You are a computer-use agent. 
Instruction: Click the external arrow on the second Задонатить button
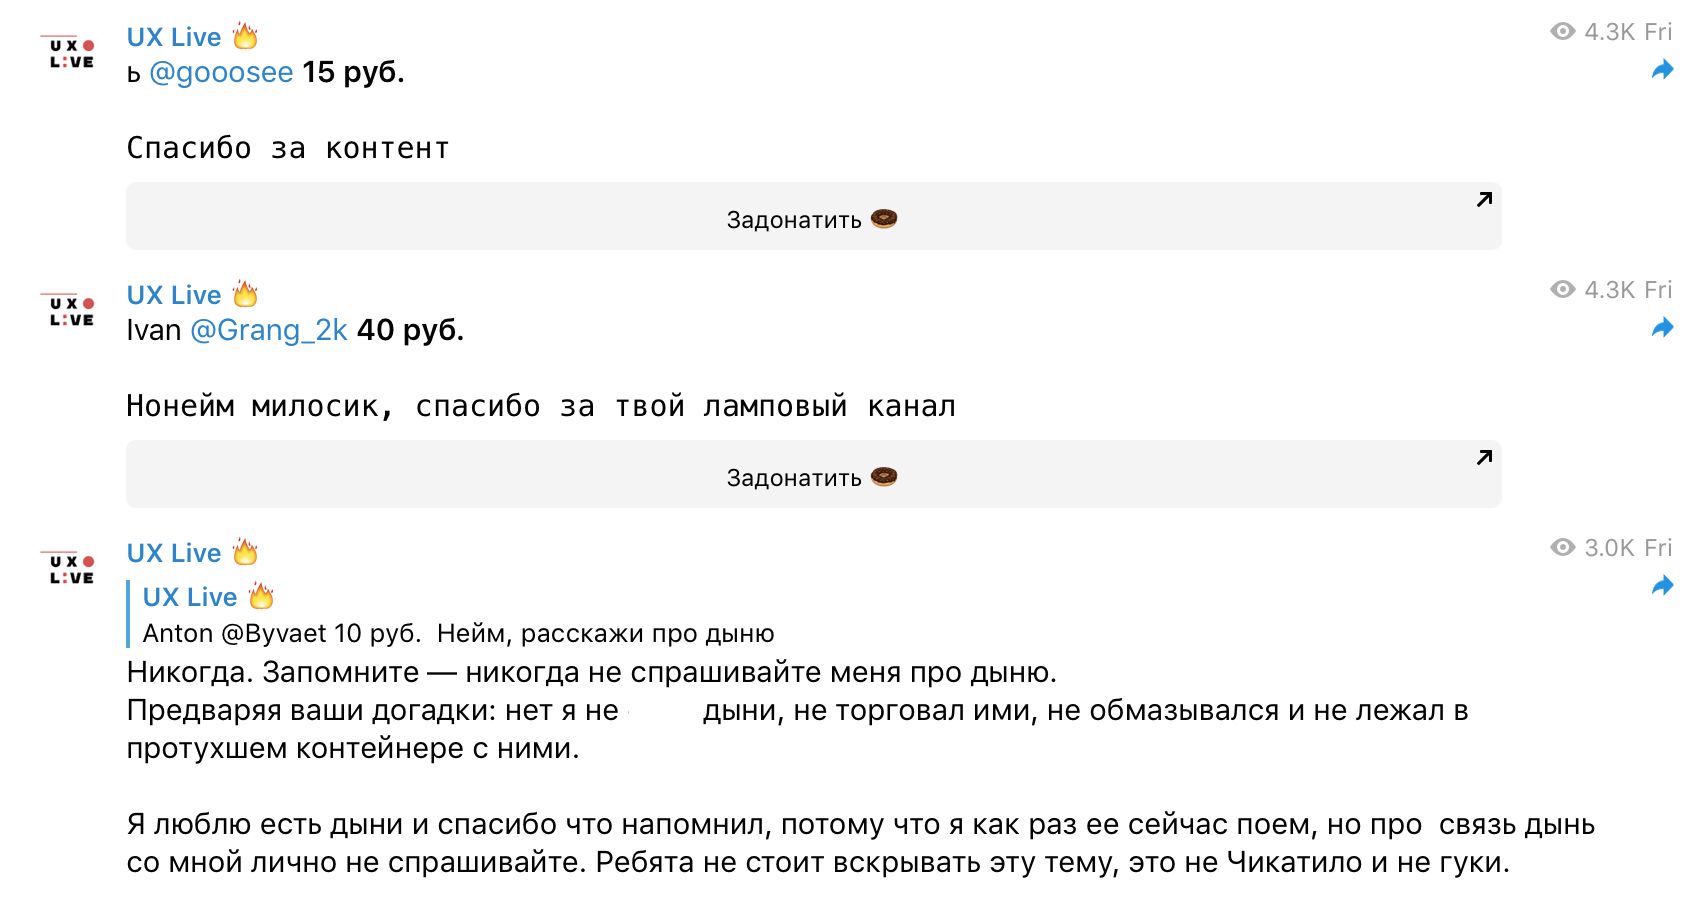[1484, 458]
